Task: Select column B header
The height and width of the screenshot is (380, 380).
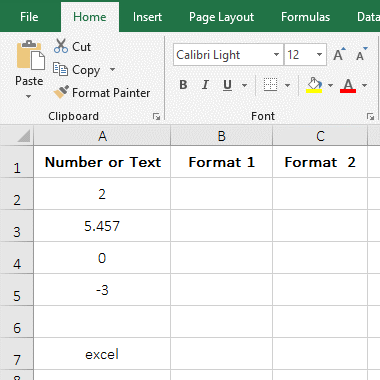Action: 221,136
